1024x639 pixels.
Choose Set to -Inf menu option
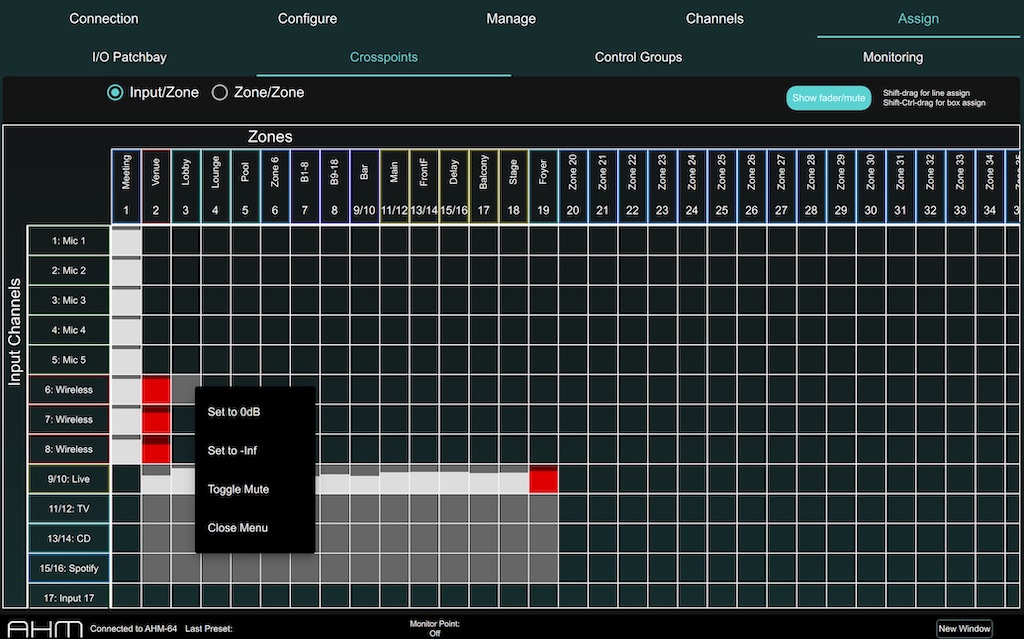[x=232, y=451]
